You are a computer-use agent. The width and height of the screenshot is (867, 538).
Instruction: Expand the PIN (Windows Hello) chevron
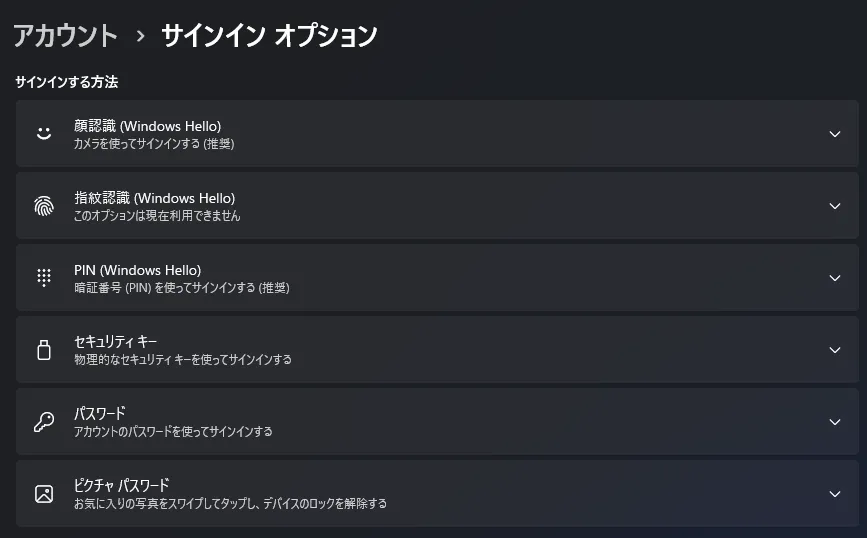pos(835,278)
